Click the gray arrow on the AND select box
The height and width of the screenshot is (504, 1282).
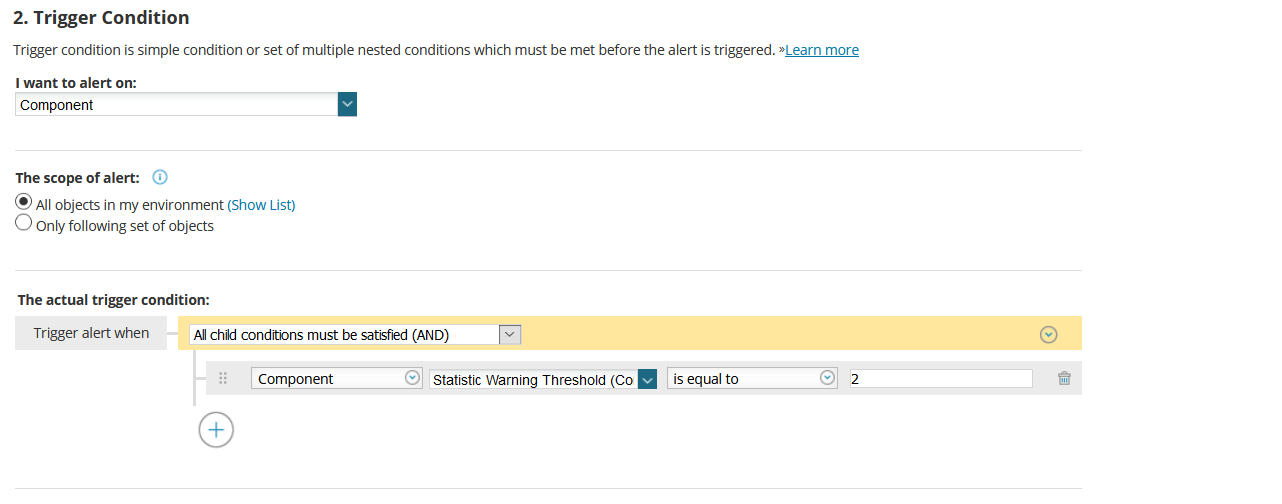(510, 335)
